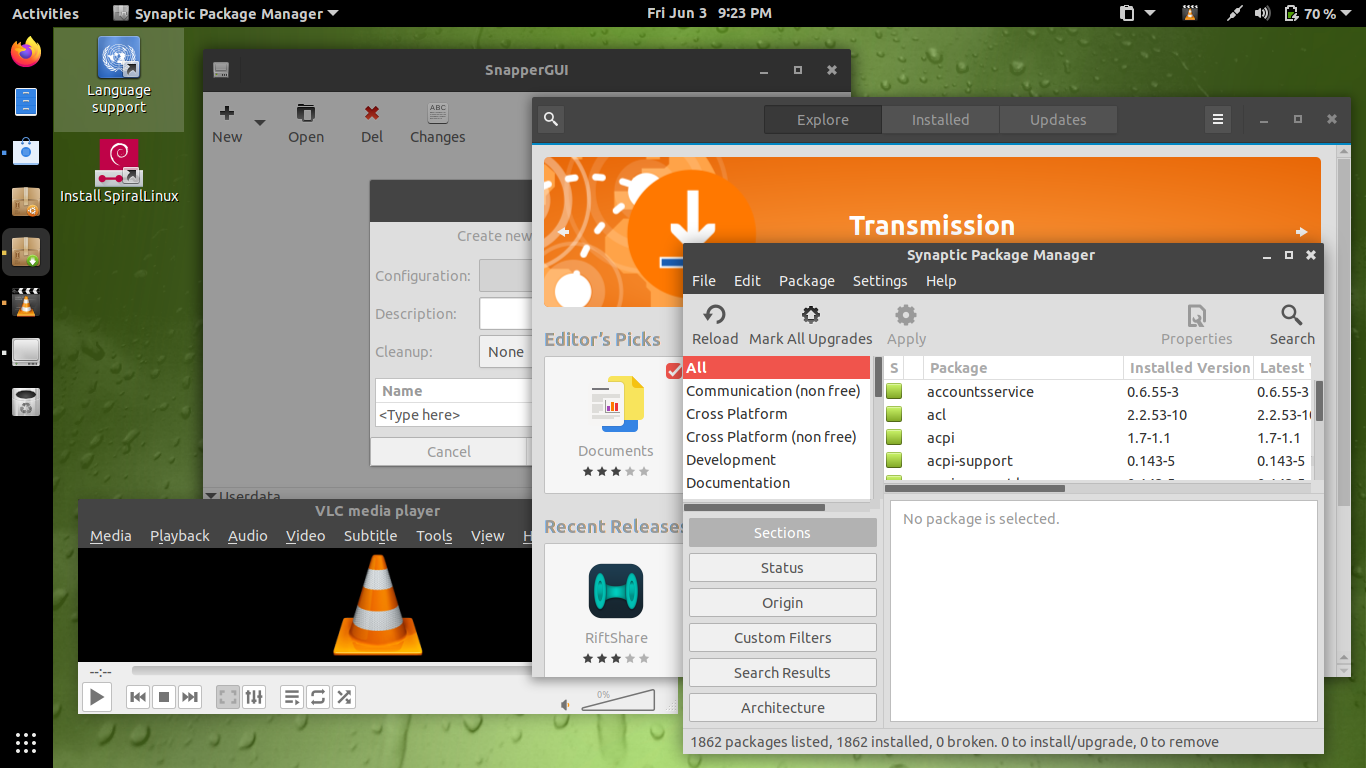1366x768 pixels.
Task: Click VLC next media button
Action: pyautogui.click(x=190, y=697)
